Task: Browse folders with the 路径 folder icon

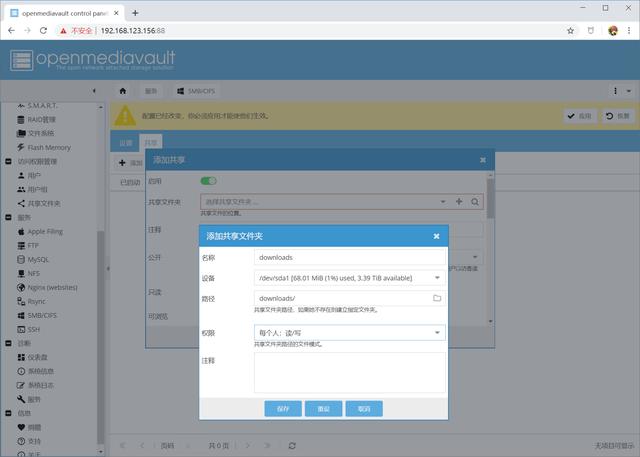Action: 437,298
